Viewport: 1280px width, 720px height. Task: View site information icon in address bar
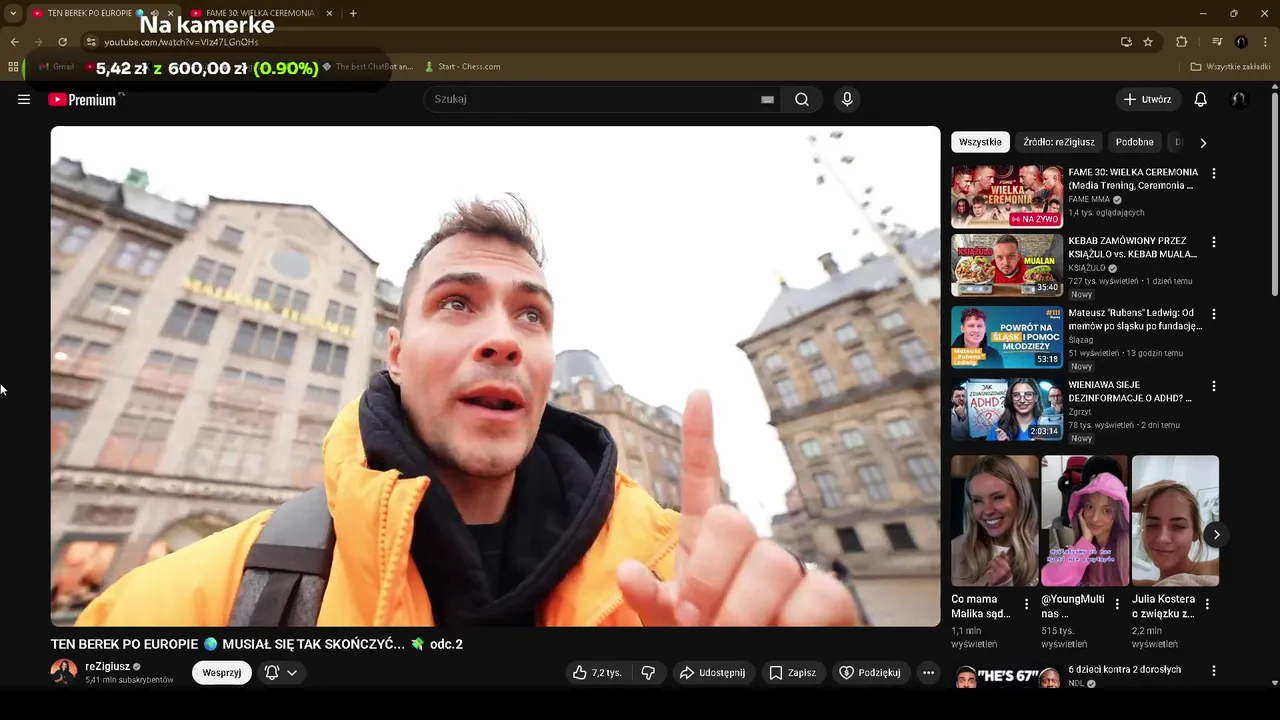(91, 42)
